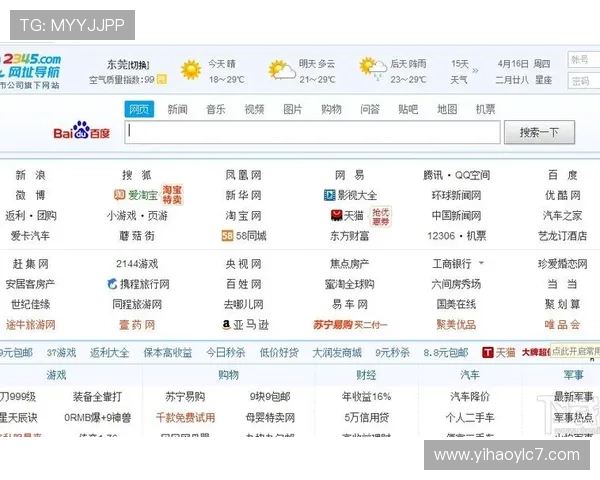600x480 pixels.
Task: Click the 年收益16% finance link
Action: (x=367, y=397)
